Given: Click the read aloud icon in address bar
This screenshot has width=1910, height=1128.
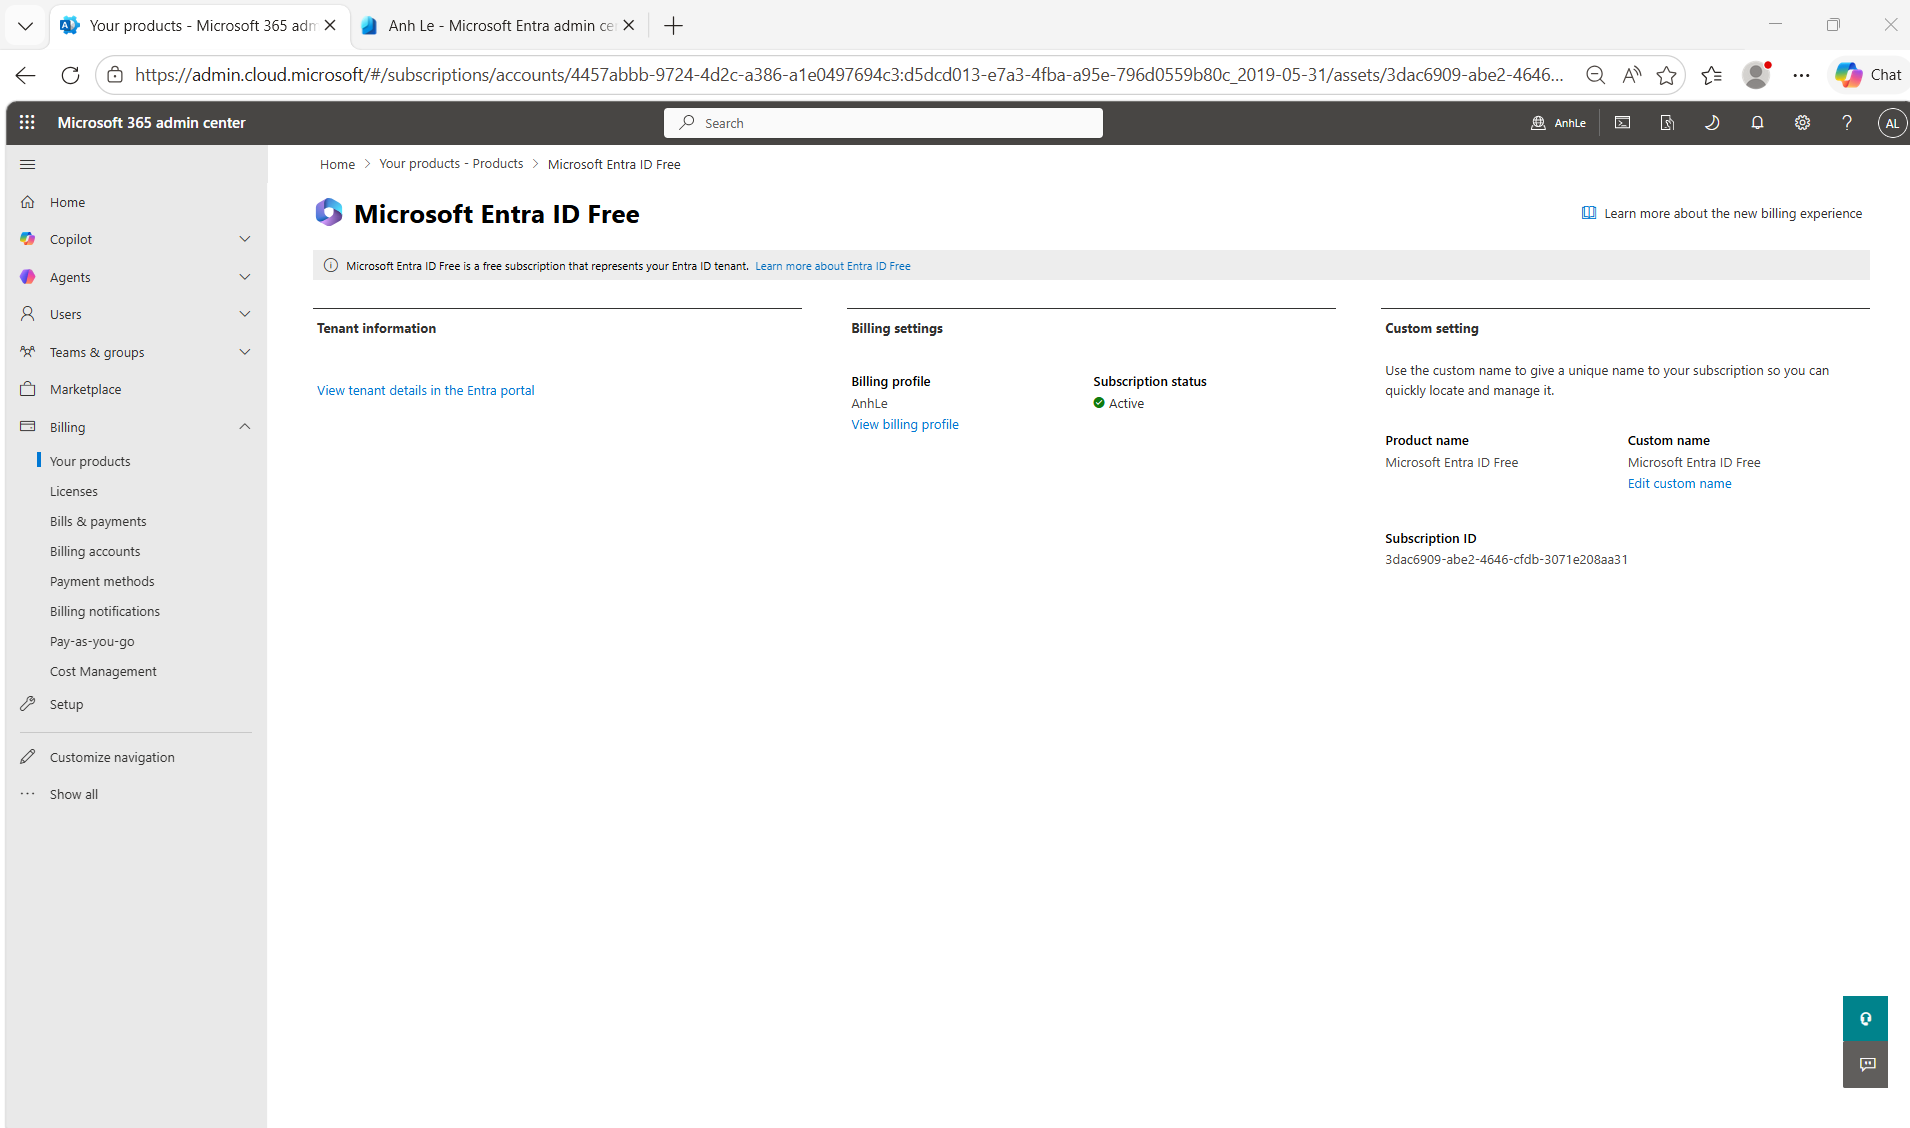Looking at the screenshot, I should tap(1631, 75).
